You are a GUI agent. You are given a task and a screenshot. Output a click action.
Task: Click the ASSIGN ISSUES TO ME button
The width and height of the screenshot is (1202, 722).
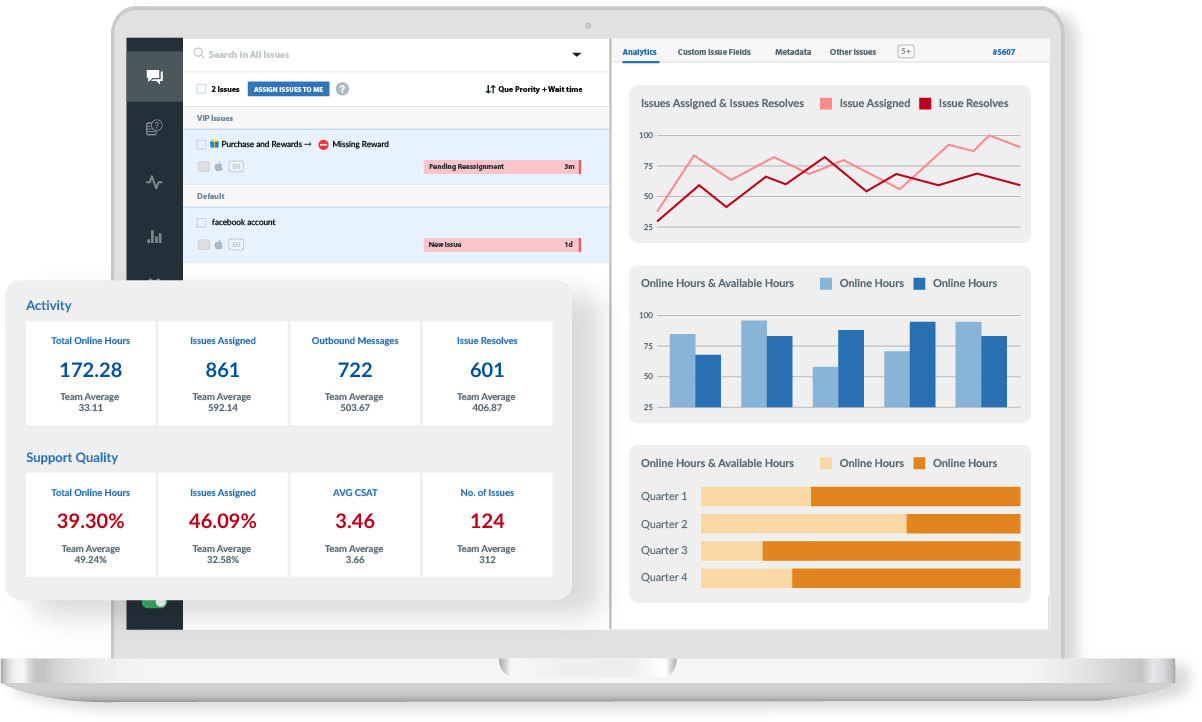[288, 89]
